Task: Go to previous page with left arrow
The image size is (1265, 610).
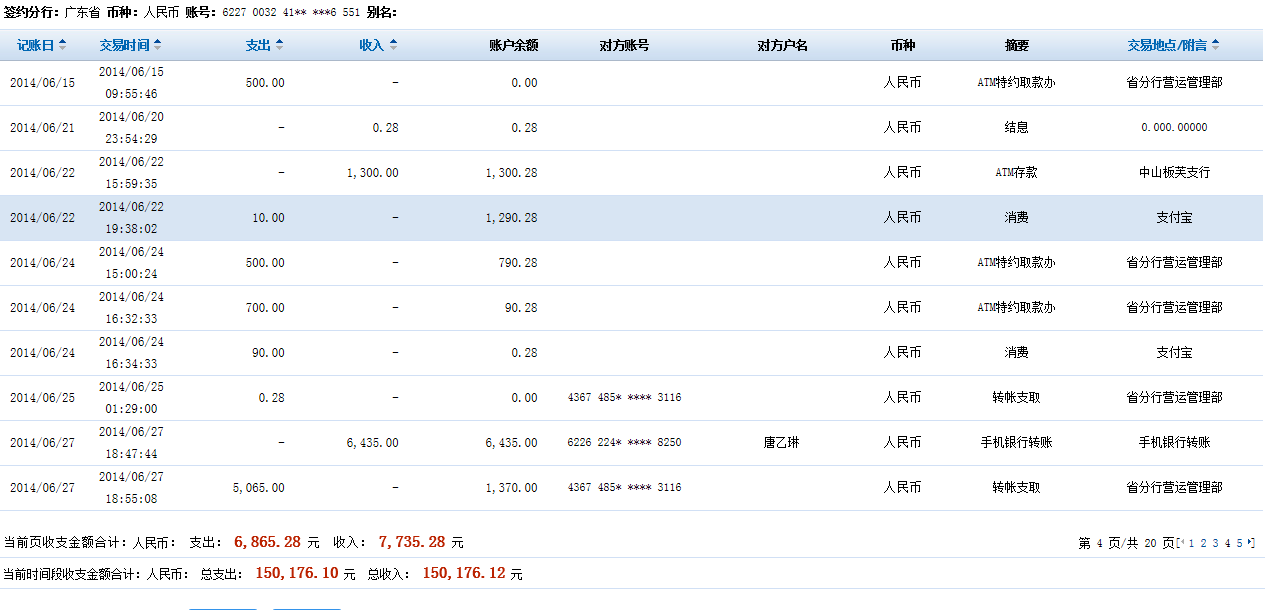Action: point(1182,543)
